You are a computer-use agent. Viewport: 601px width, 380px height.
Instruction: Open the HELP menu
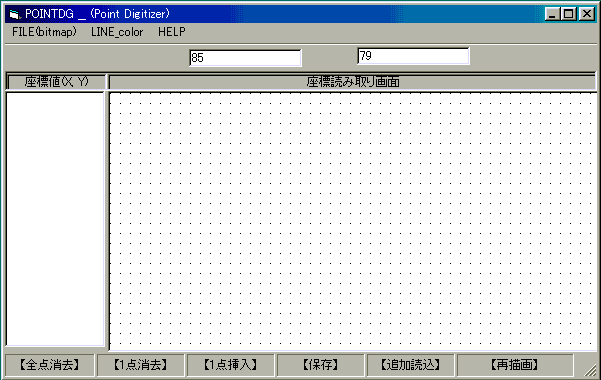[172, 32]
